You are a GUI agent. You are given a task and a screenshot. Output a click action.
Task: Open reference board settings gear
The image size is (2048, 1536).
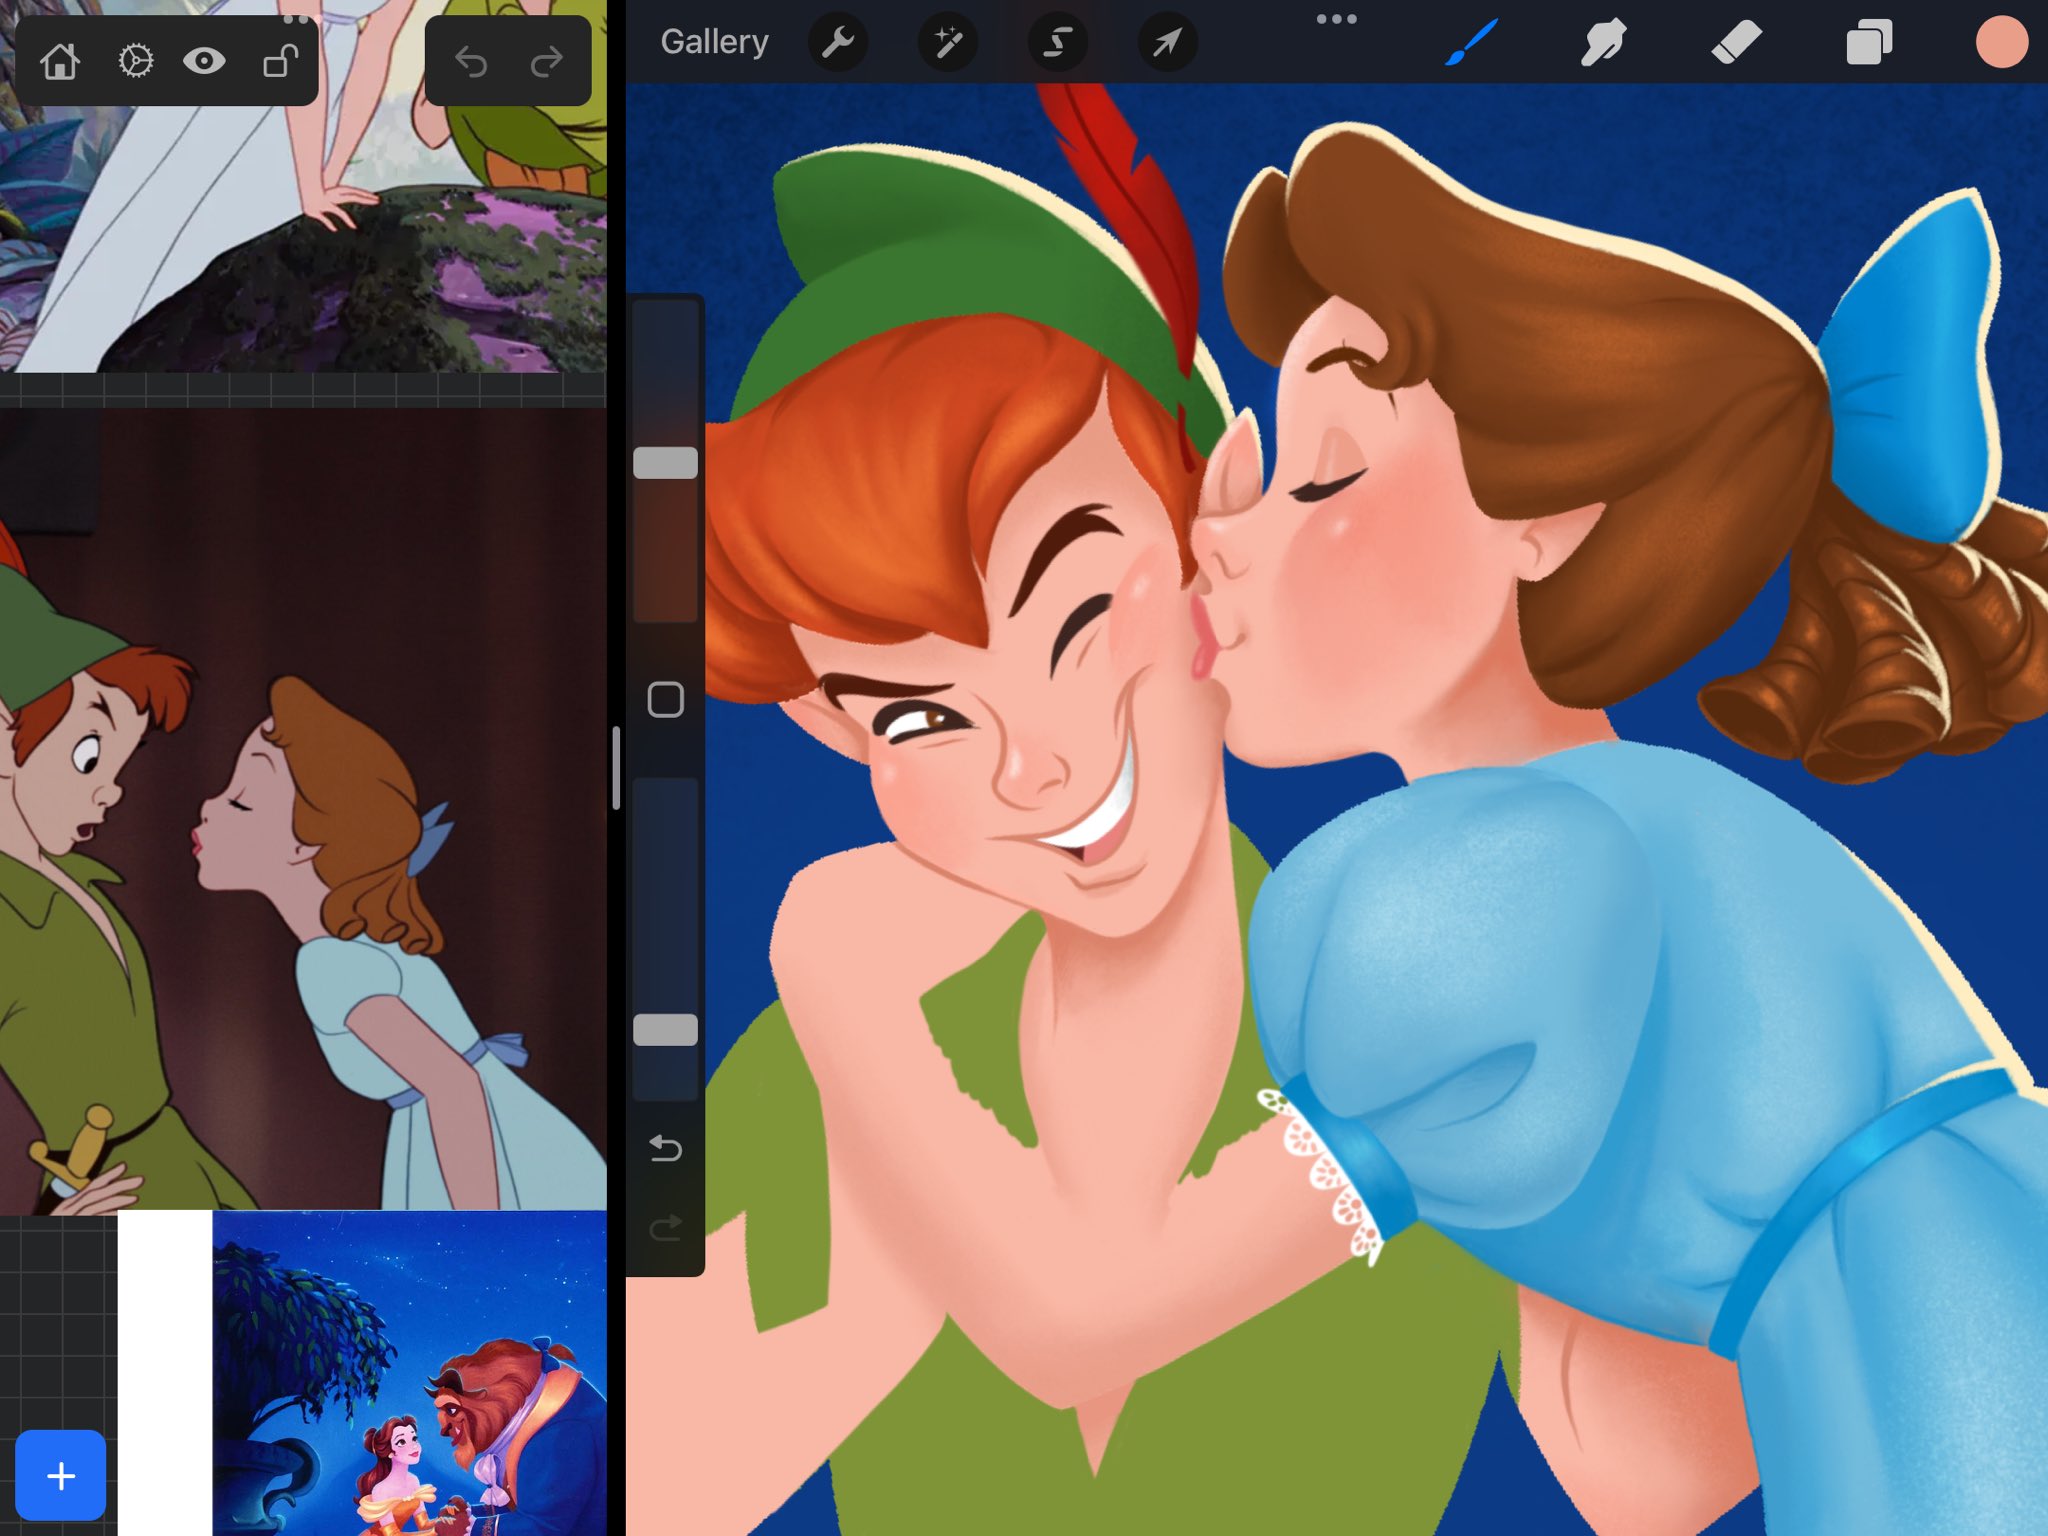point(135,61)
